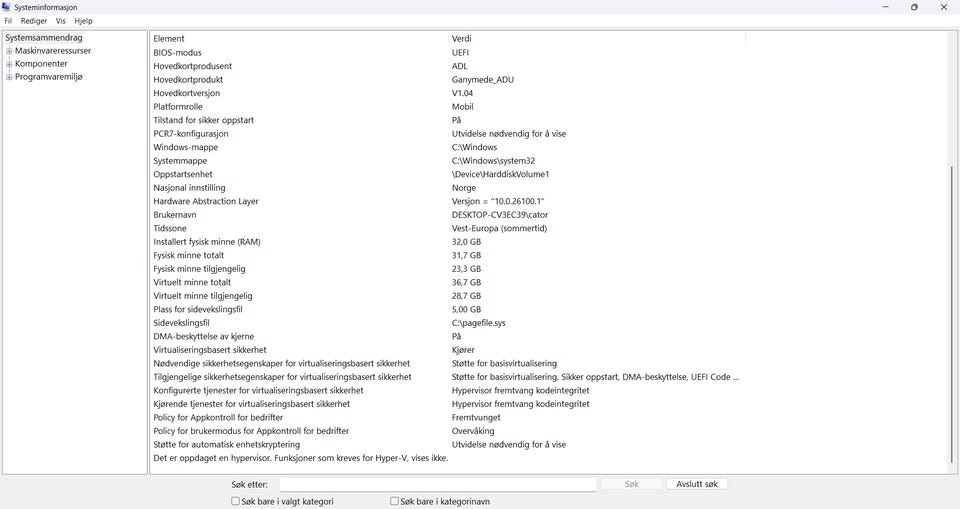Select the Fysisk minne tilgjengelig row
The height and width of the screenshot is (509, 960).
[446, 269]
